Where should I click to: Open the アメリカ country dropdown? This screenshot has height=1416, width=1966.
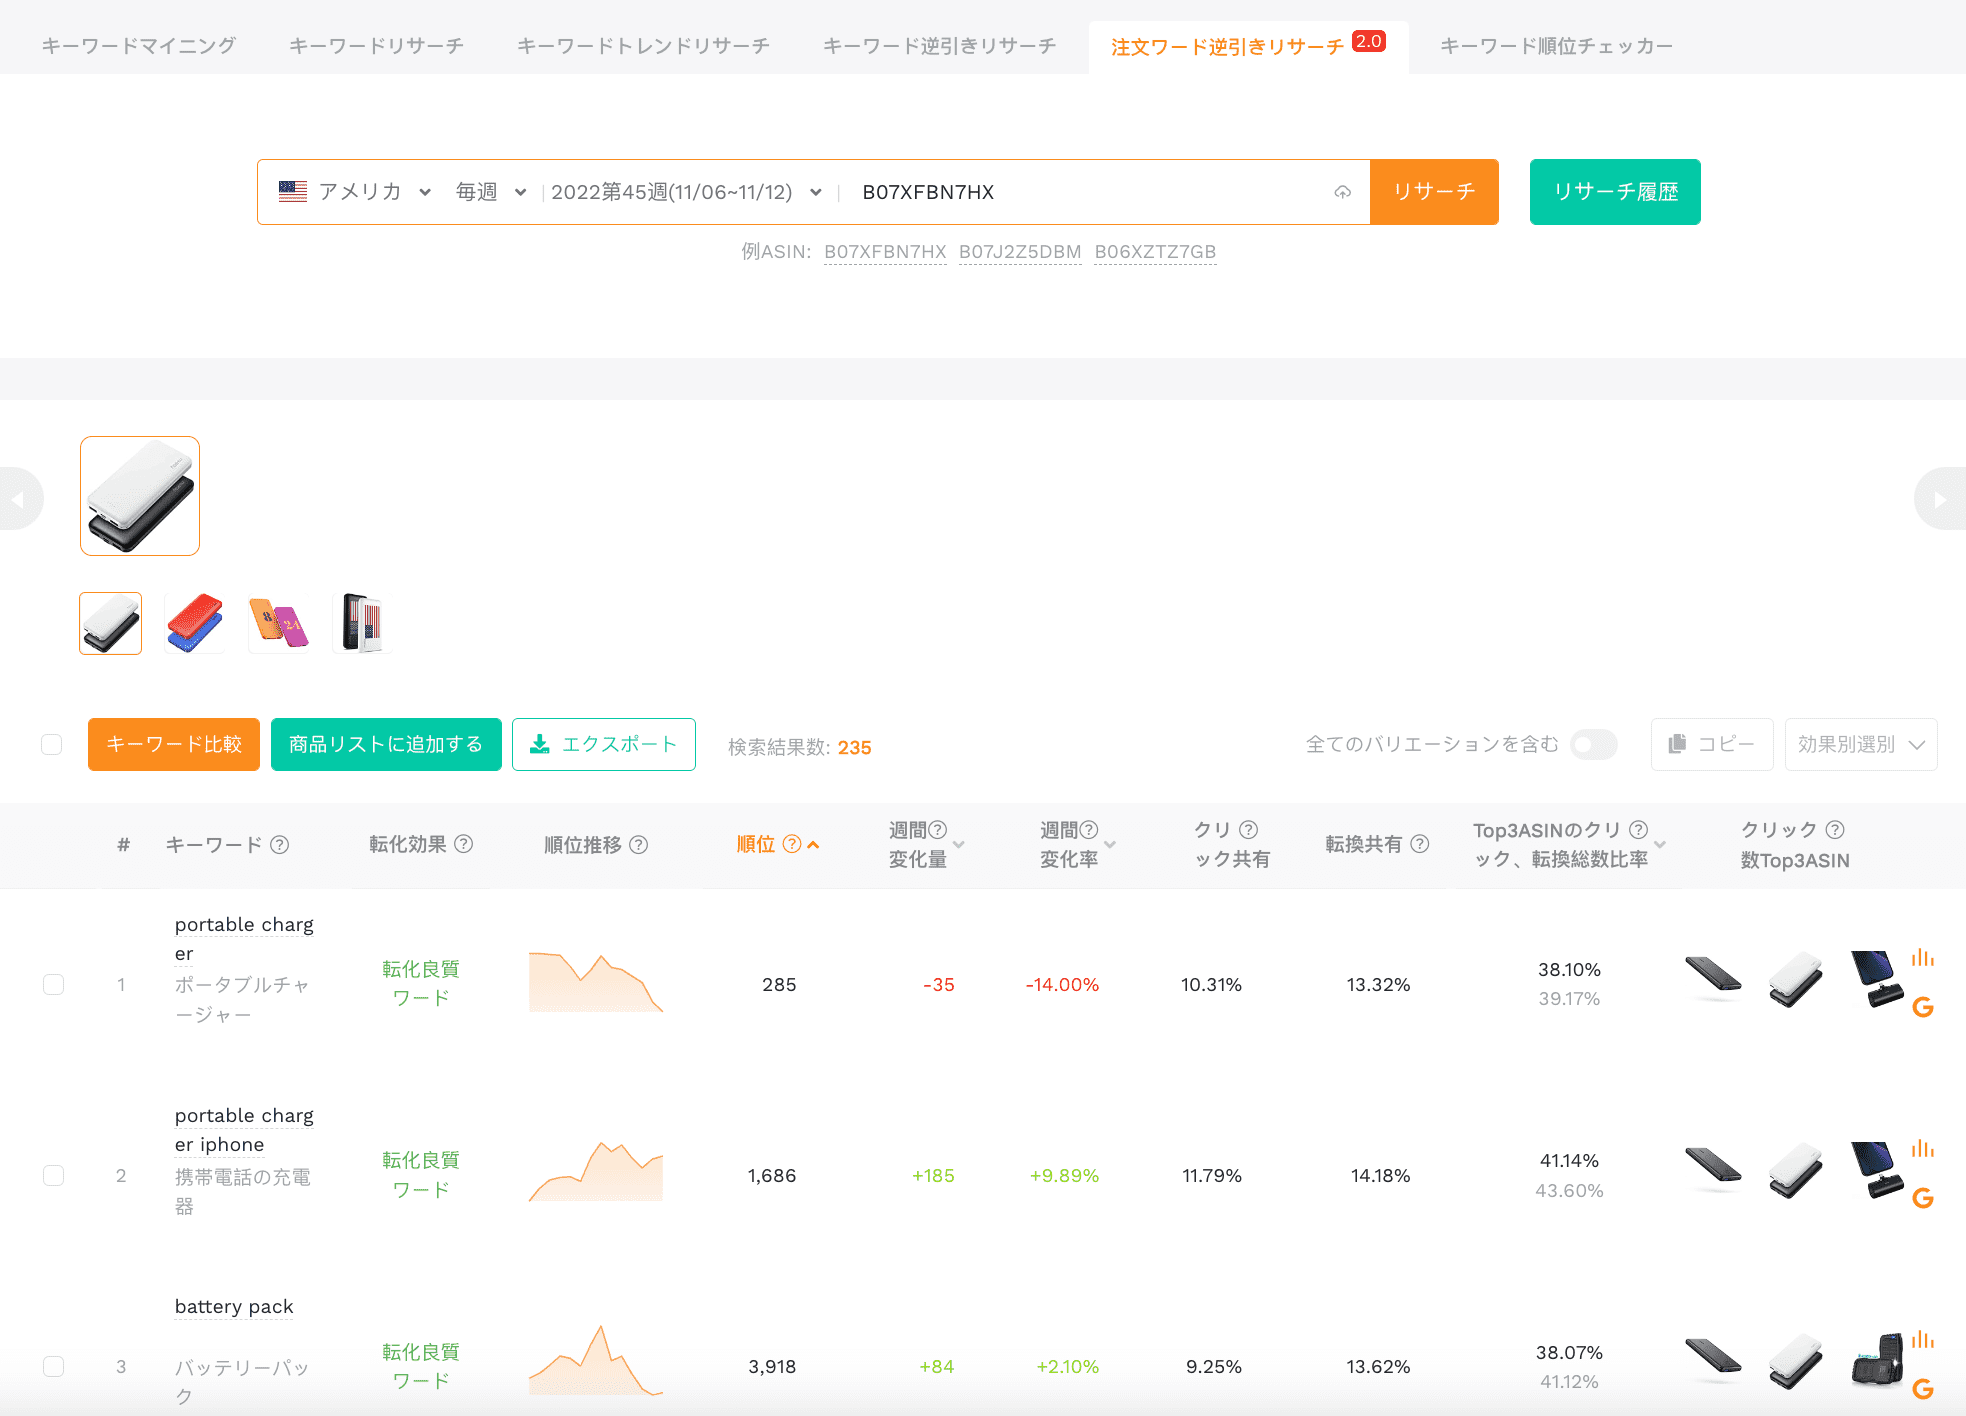(356, 192)
